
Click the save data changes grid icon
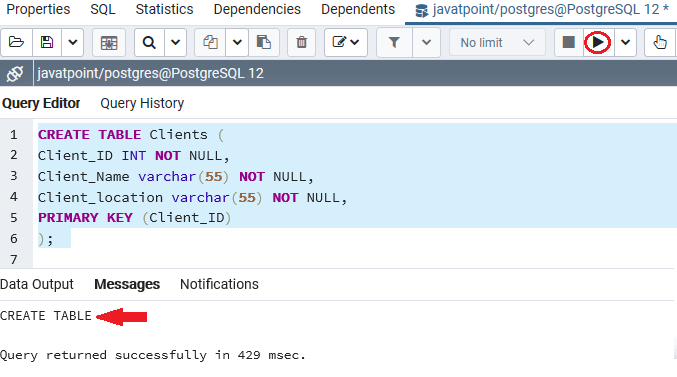109,42
